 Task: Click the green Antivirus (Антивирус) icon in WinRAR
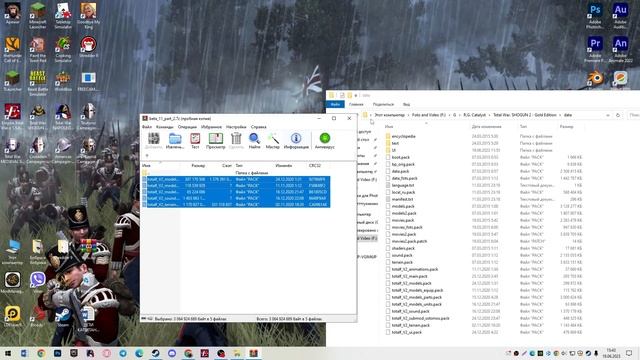tap(324, 141)
